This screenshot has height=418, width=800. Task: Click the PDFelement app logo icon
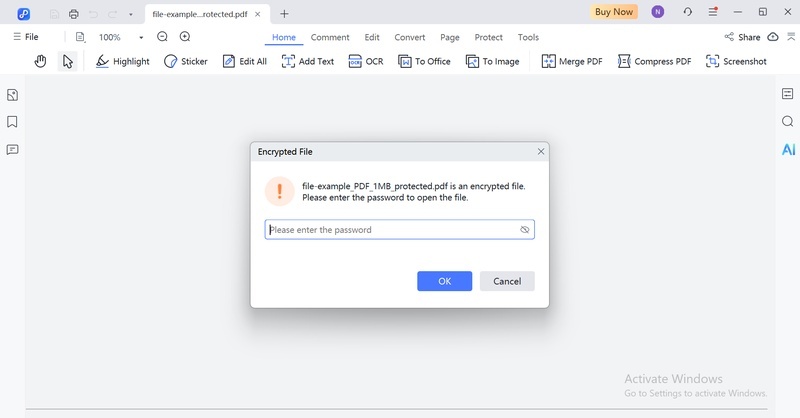(23, 14)
